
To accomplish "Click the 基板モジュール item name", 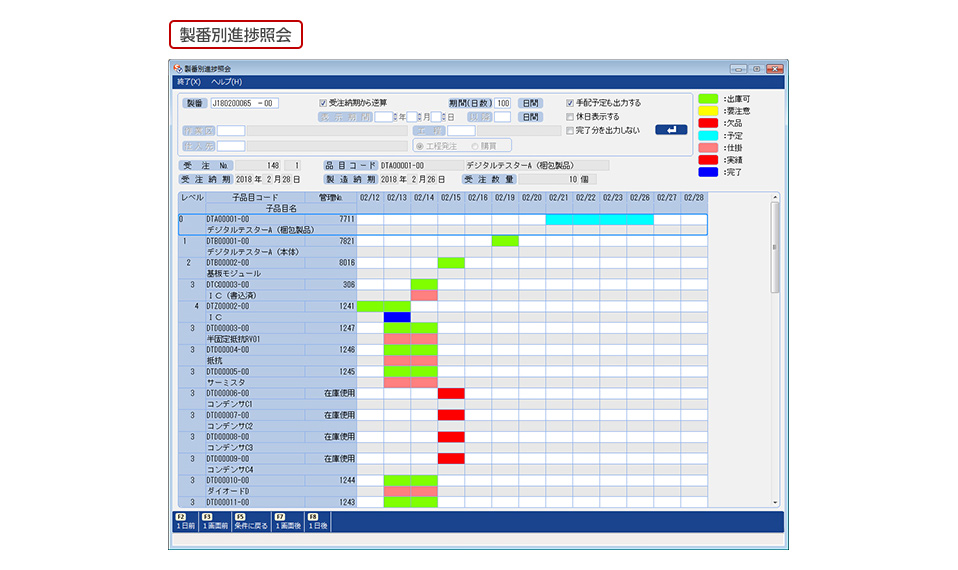I will click(233, 274).
